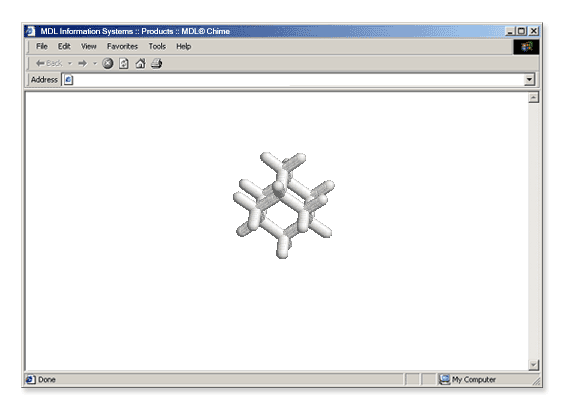Open the Tools menu
This screenshot has width=564, height=411.
[157, 46]
